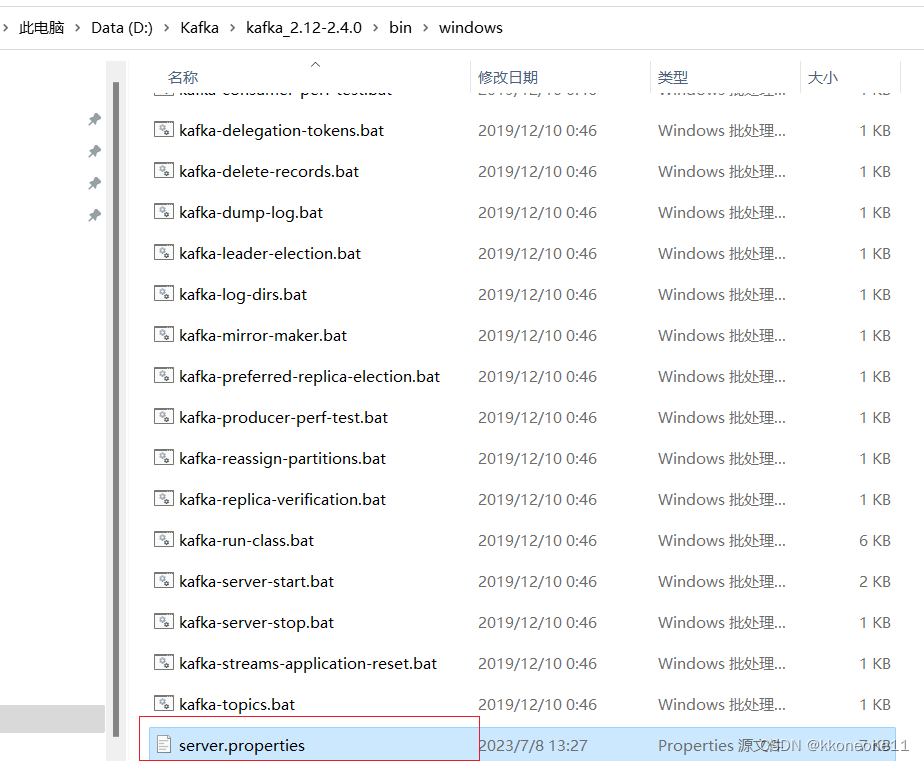Select the kafka-replica-verification.bat file name
Image resolution: width=924 pixels, height=761 pixels.
(x=283, y=499)
